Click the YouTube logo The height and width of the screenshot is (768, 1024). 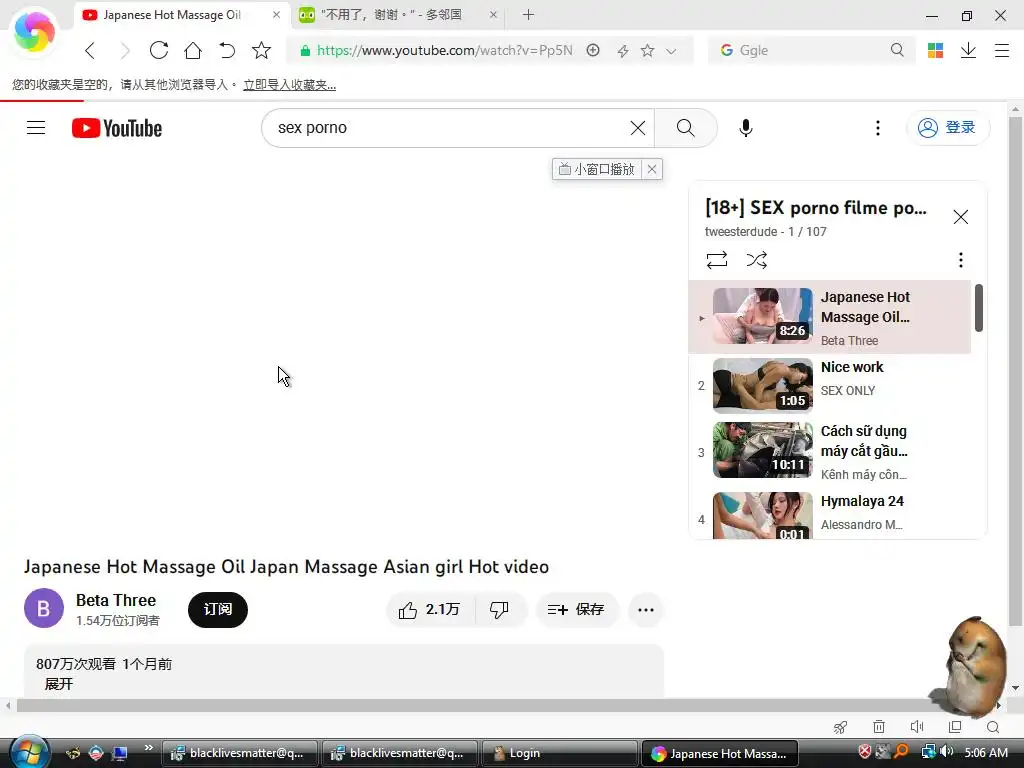[117, 128]
